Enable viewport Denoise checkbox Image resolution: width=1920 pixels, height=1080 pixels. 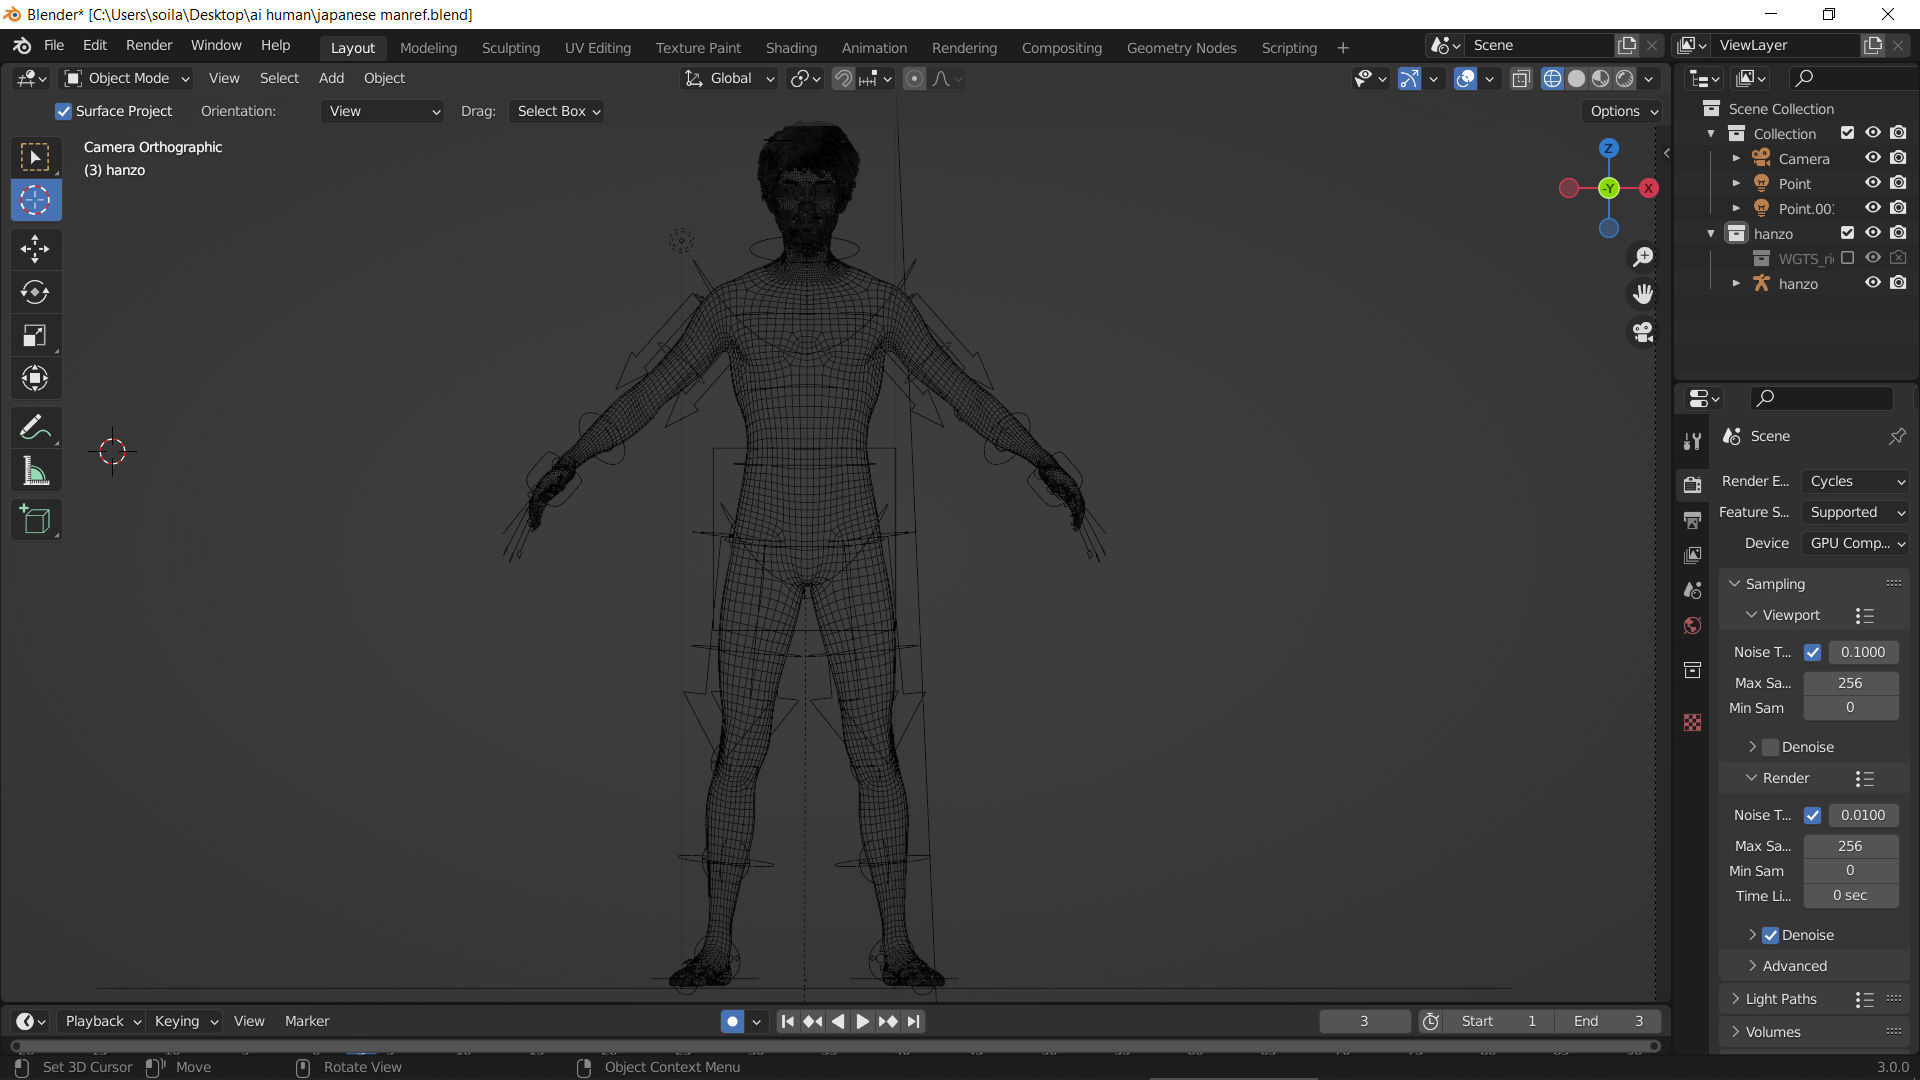(1770, 747)
